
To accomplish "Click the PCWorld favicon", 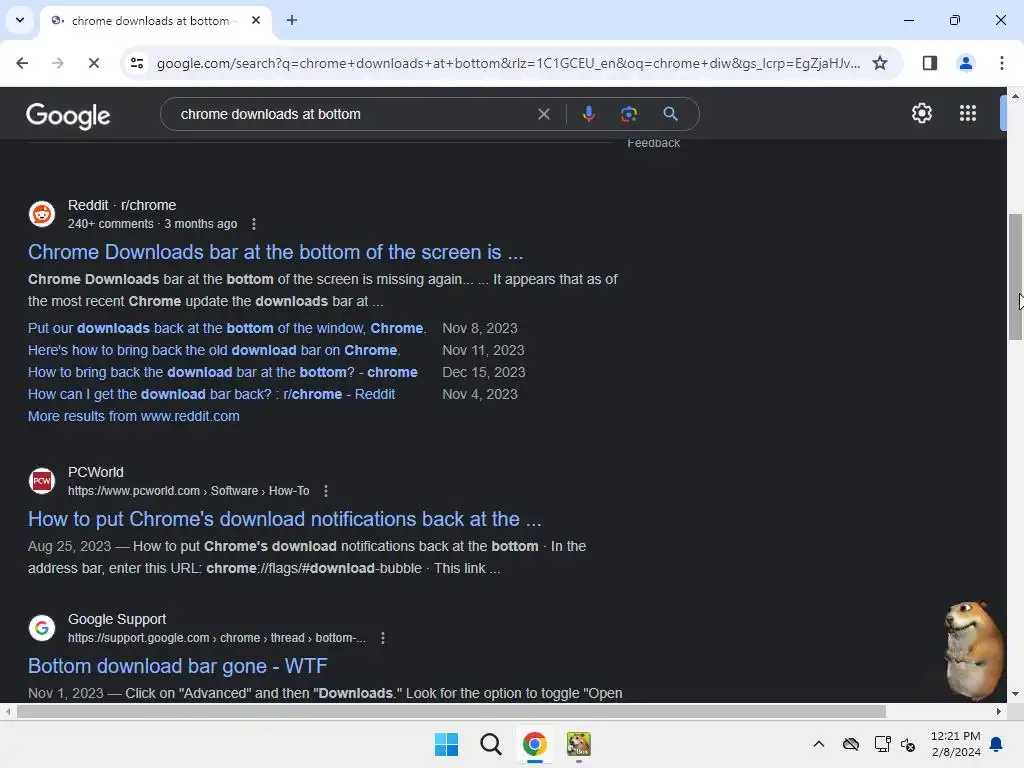I will tap(42, 481).
